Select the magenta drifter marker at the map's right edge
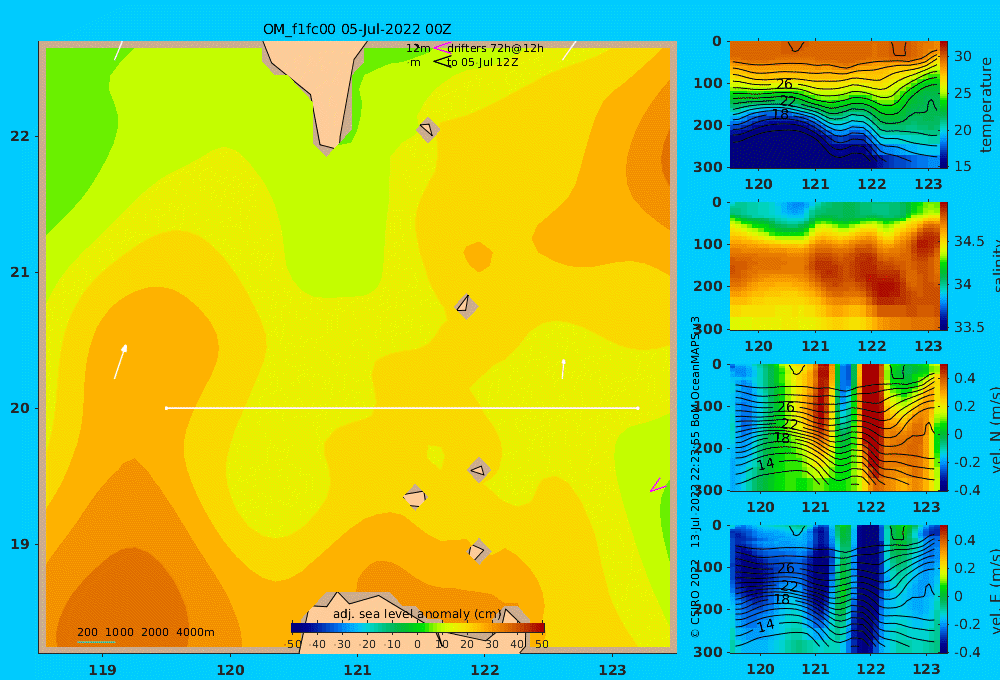1000x680 pixels. [658, 485]
